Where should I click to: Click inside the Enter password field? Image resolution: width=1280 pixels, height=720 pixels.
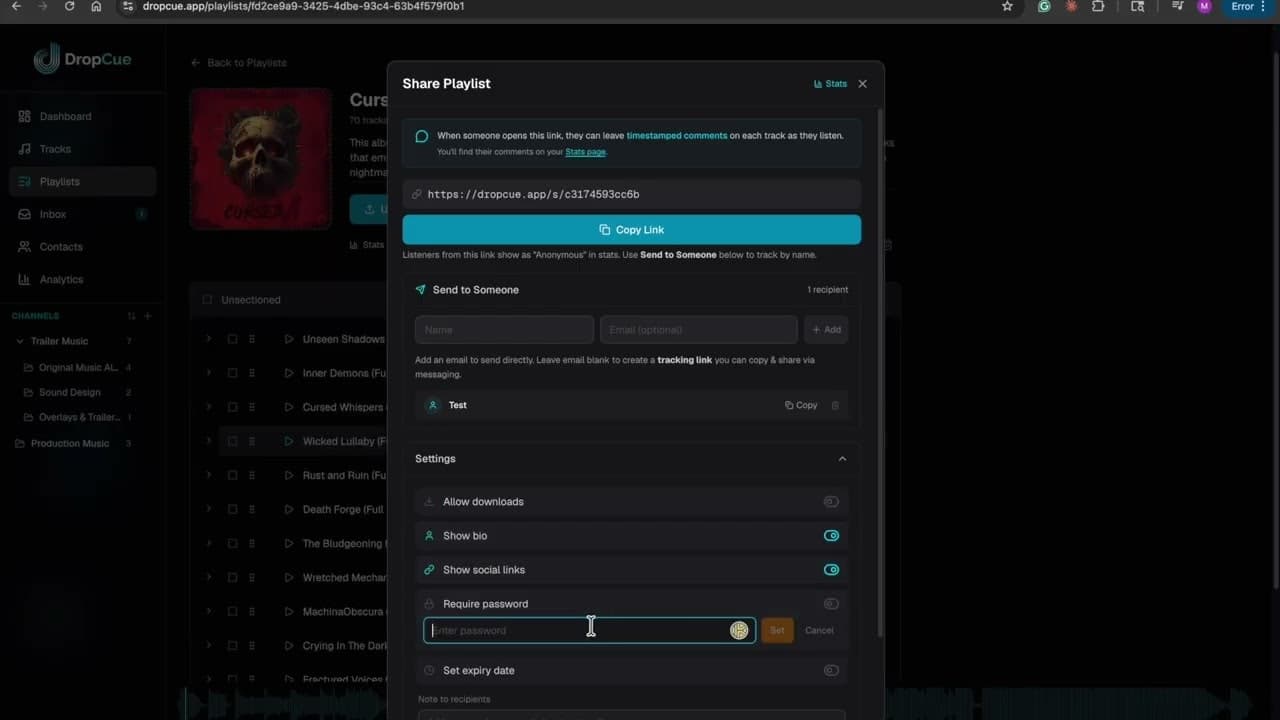point(560,630)
